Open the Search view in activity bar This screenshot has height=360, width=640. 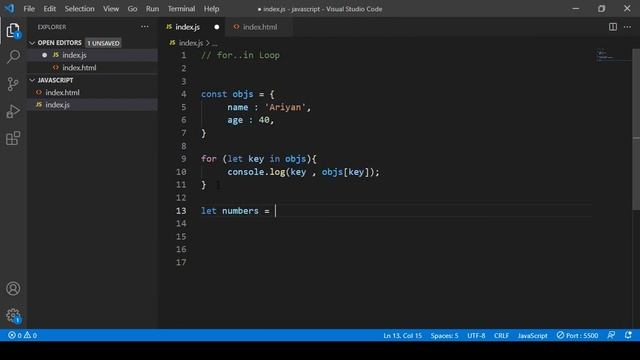(x=13, y=57)
